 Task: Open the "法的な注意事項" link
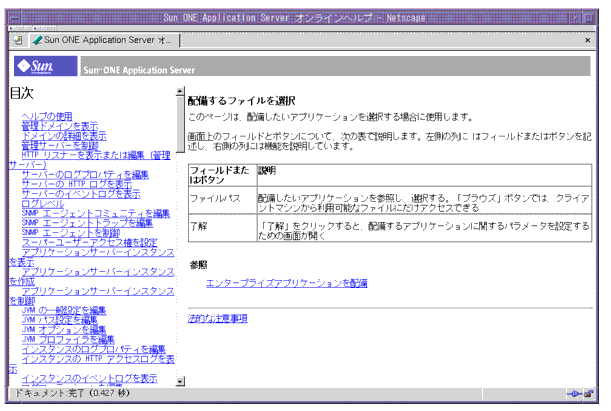point(217,319)
